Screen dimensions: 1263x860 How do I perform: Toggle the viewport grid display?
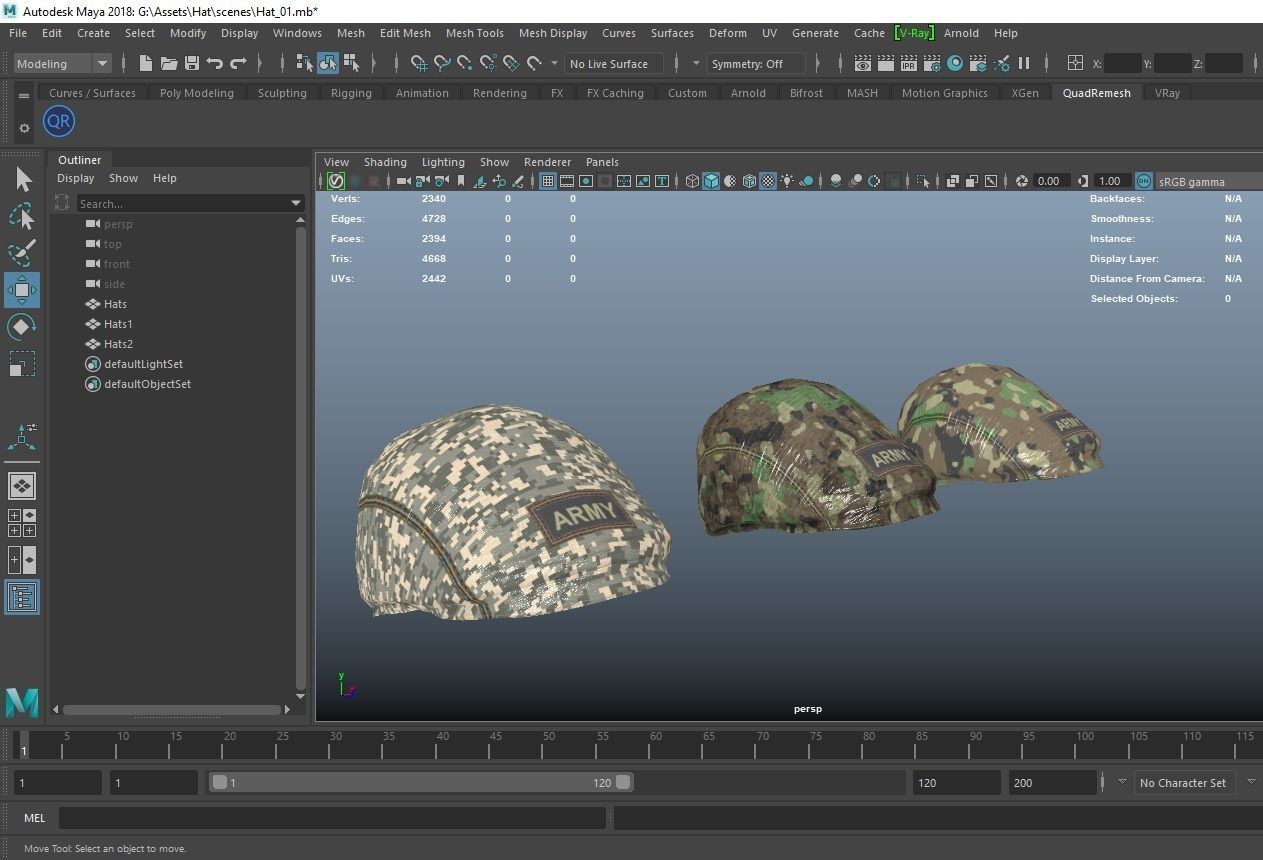tap(548, 181)
